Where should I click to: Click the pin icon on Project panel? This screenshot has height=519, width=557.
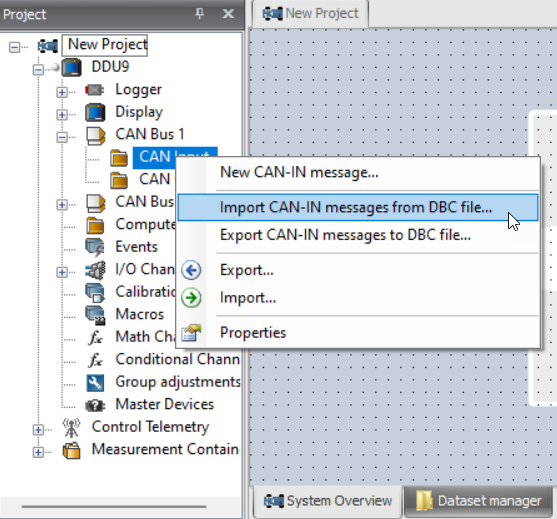tap(200, 14)
